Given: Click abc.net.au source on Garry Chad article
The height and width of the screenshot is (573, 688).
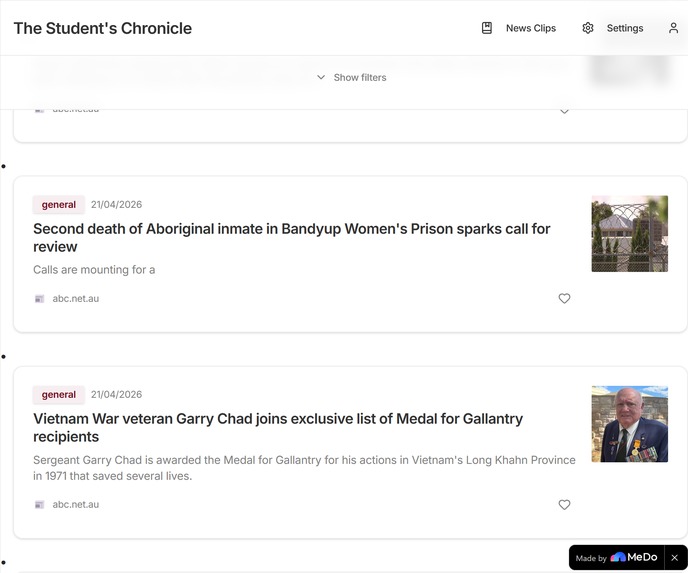Looking at the screenshot, I should point(75,505).
